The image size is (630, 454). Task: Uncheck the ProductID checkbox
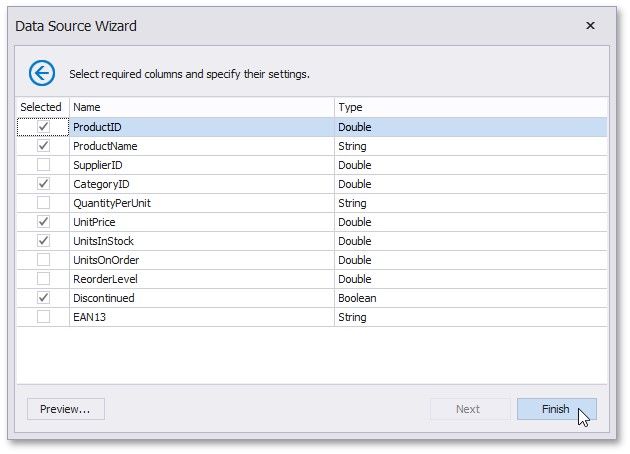[43, 127]
